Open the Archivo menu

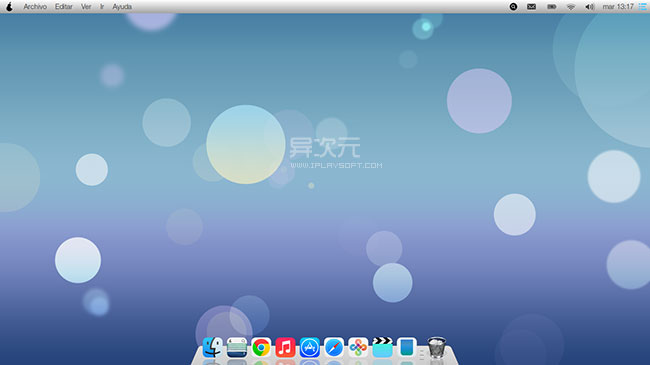click(x=35, y=7)
